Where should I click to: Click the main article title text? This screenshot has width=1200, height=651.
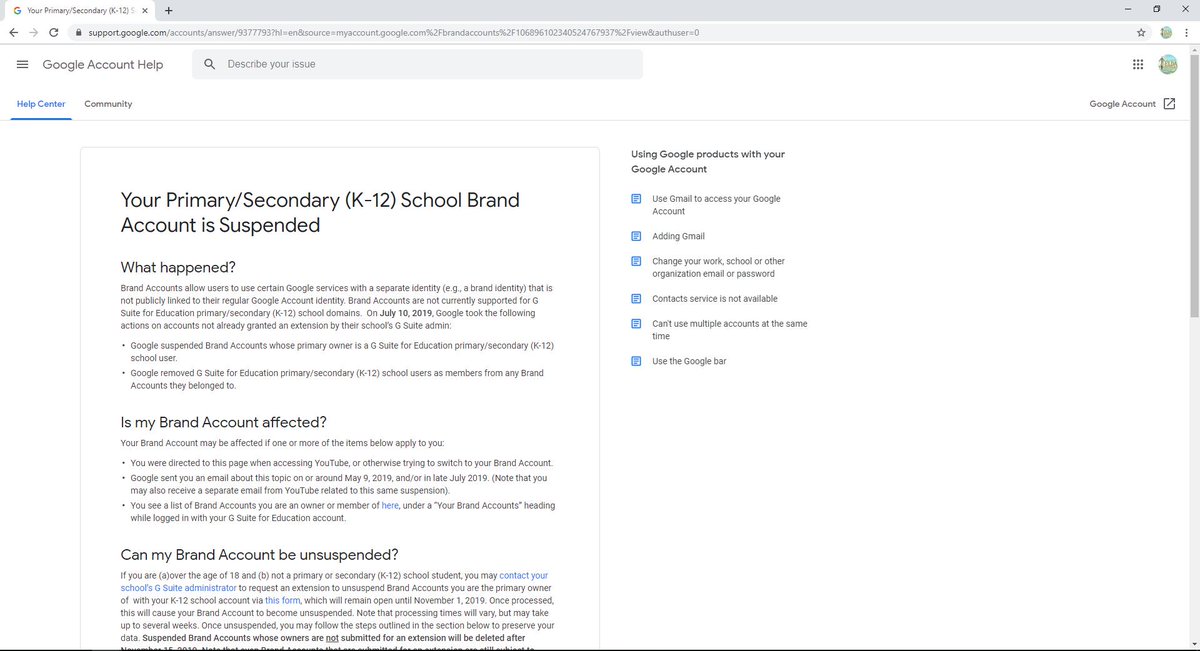click(320, 212)
